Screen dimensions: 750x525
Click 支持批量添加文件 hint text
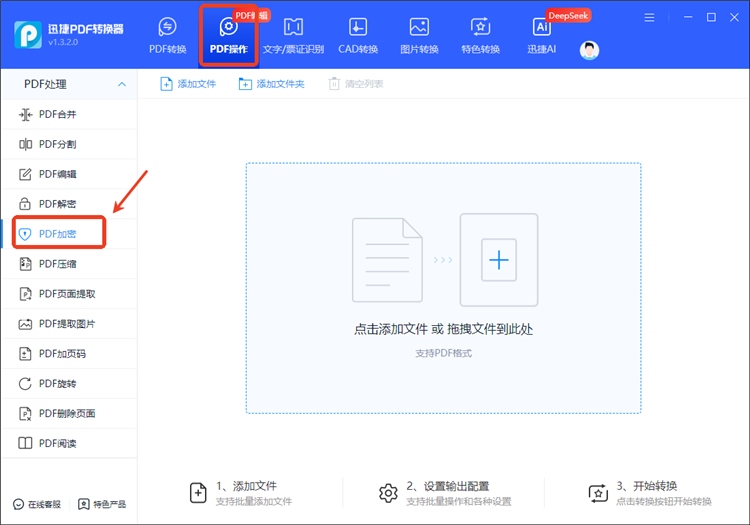(254, 502)
